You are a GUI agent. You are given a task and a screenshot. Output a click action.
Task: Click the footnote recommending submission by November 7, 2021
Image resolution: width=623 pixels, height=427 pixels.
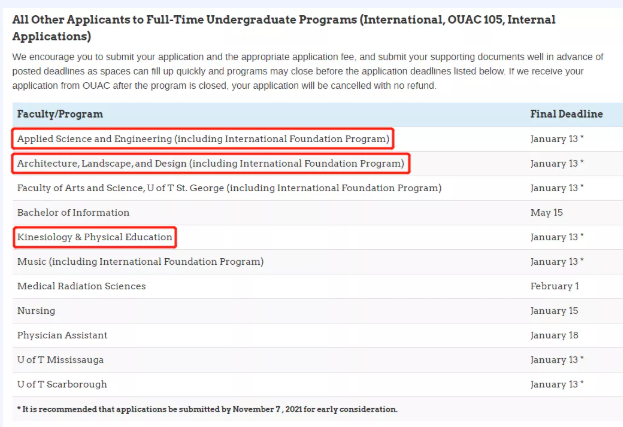click(207, 409)
